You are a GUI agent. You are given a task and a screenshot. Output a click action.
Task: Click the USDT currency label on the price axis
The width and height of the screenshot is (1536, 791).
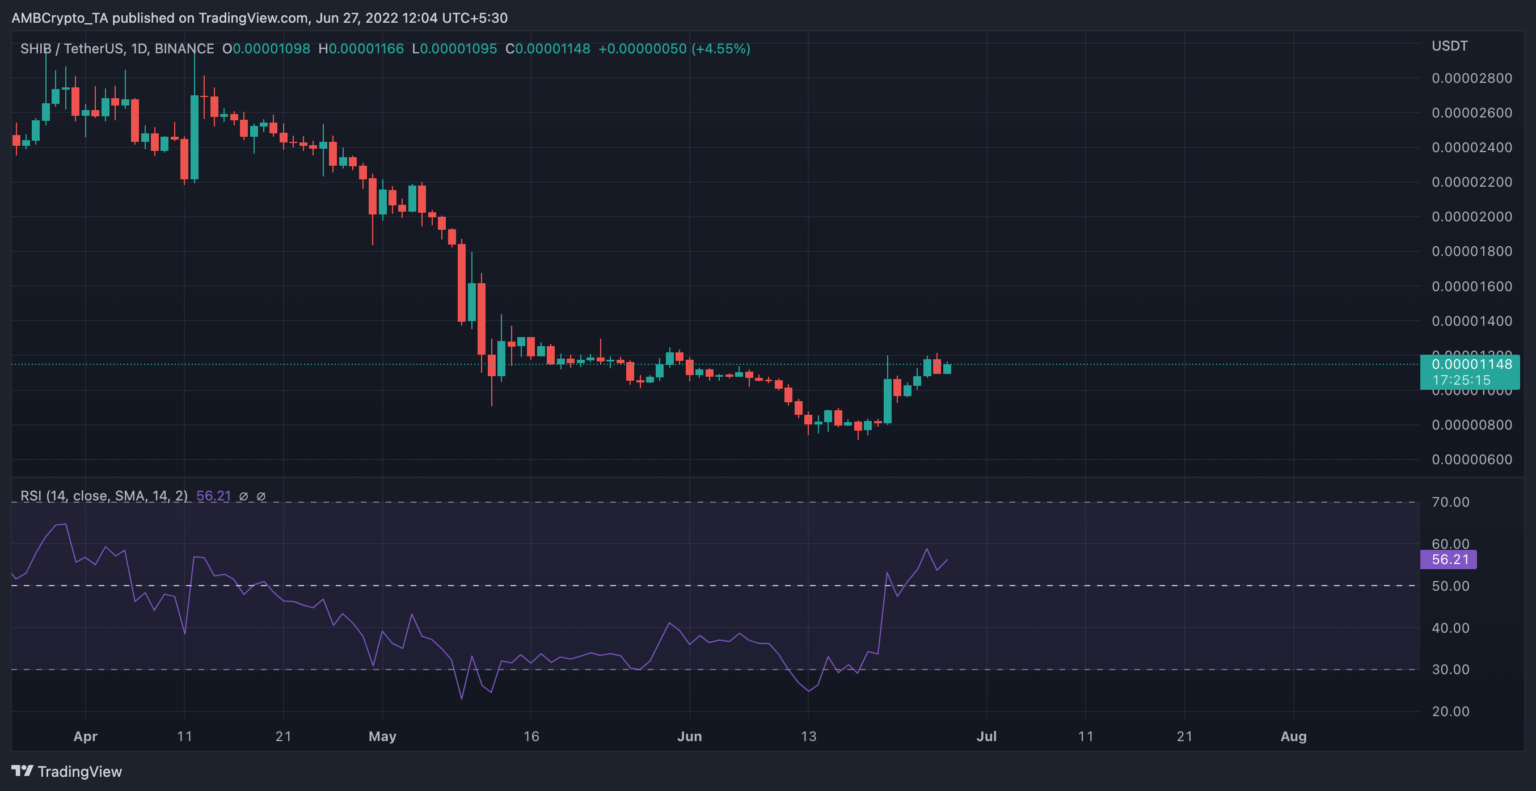(1450, 46)
